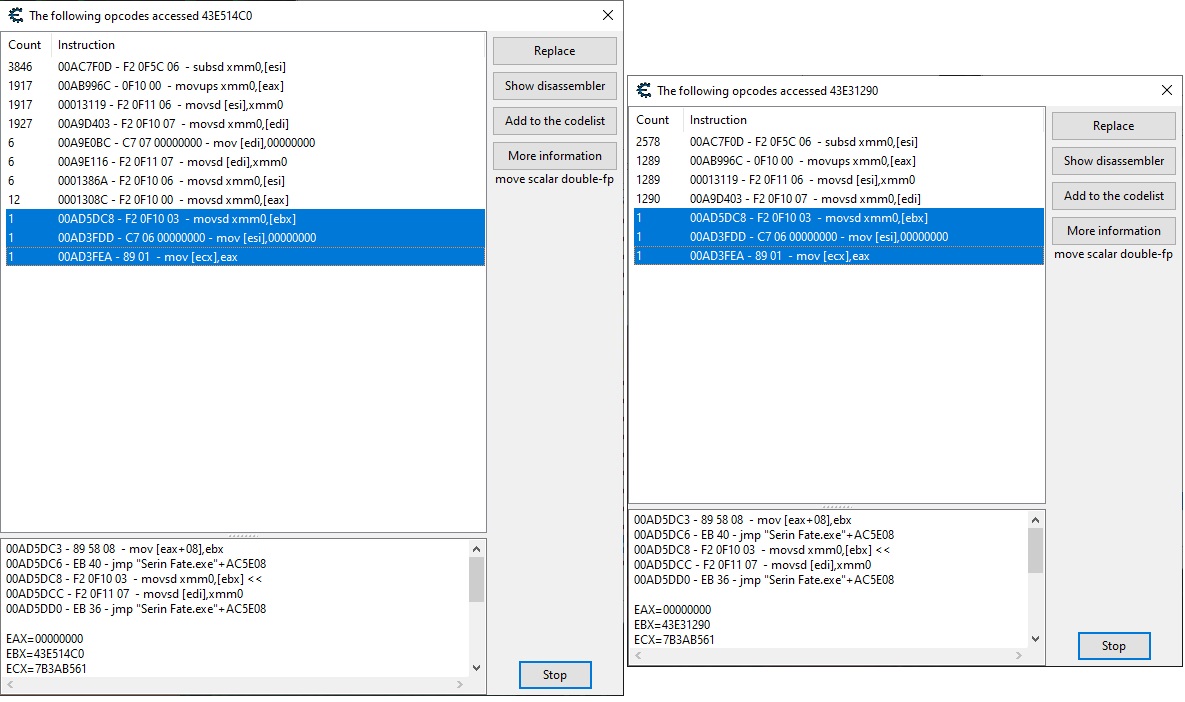Click Cheat Engine icon in right window title

(x=643, y=90)
